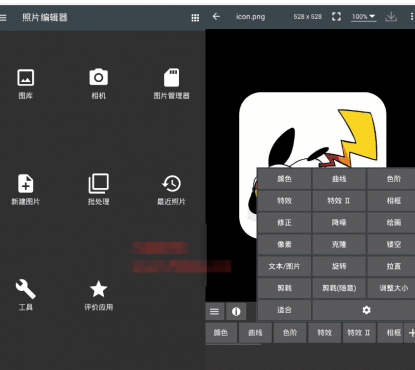Open the hamburger menu beside 照片编辑器
The image size is (415, 370).
(3, 17)
